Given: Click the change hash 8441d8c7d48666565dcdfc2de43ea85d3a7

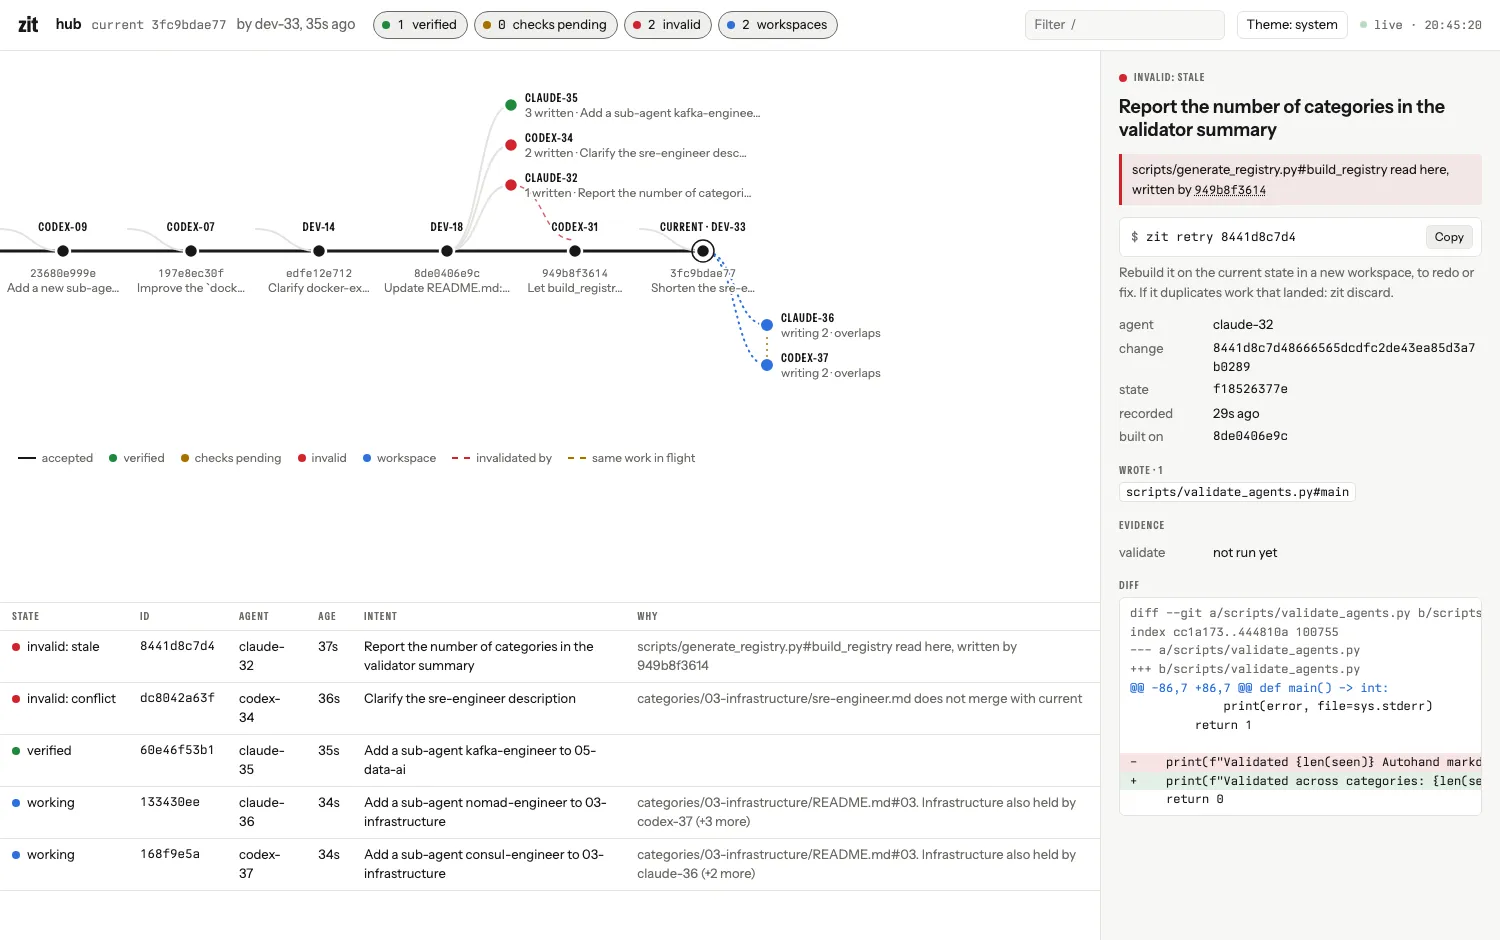Looking at the screenshot, I should [1344, 357].
